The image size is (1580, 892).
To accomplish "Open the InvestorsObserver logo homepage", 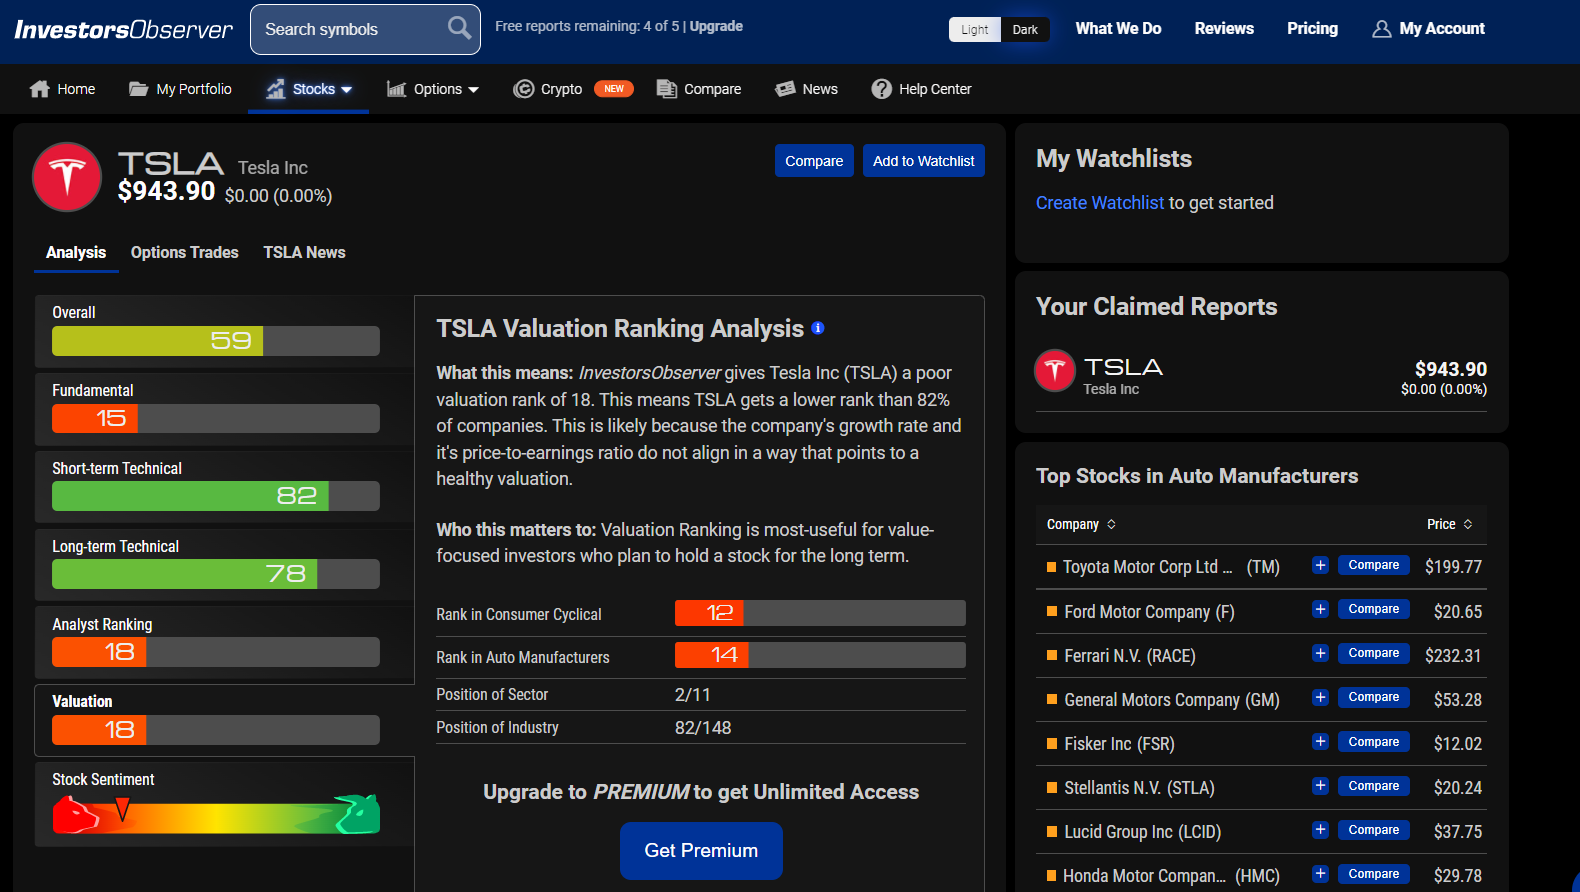I will pyautogui.click(x=124, y=30).
